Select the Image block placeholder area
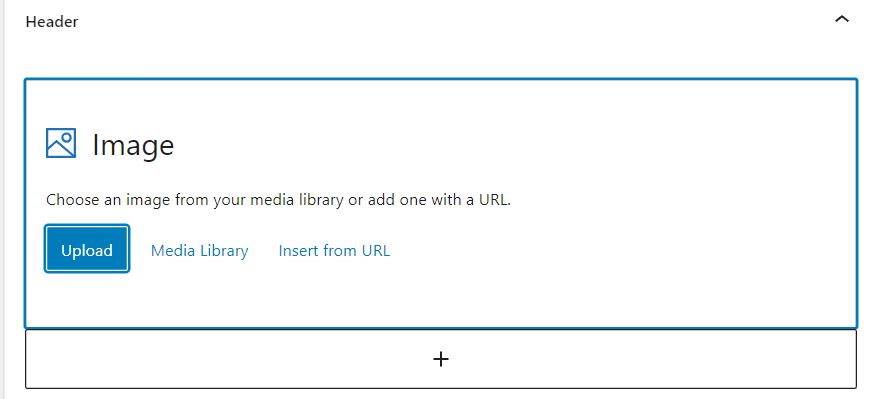This screenshot has width=874, height=399. pos(440,203)
